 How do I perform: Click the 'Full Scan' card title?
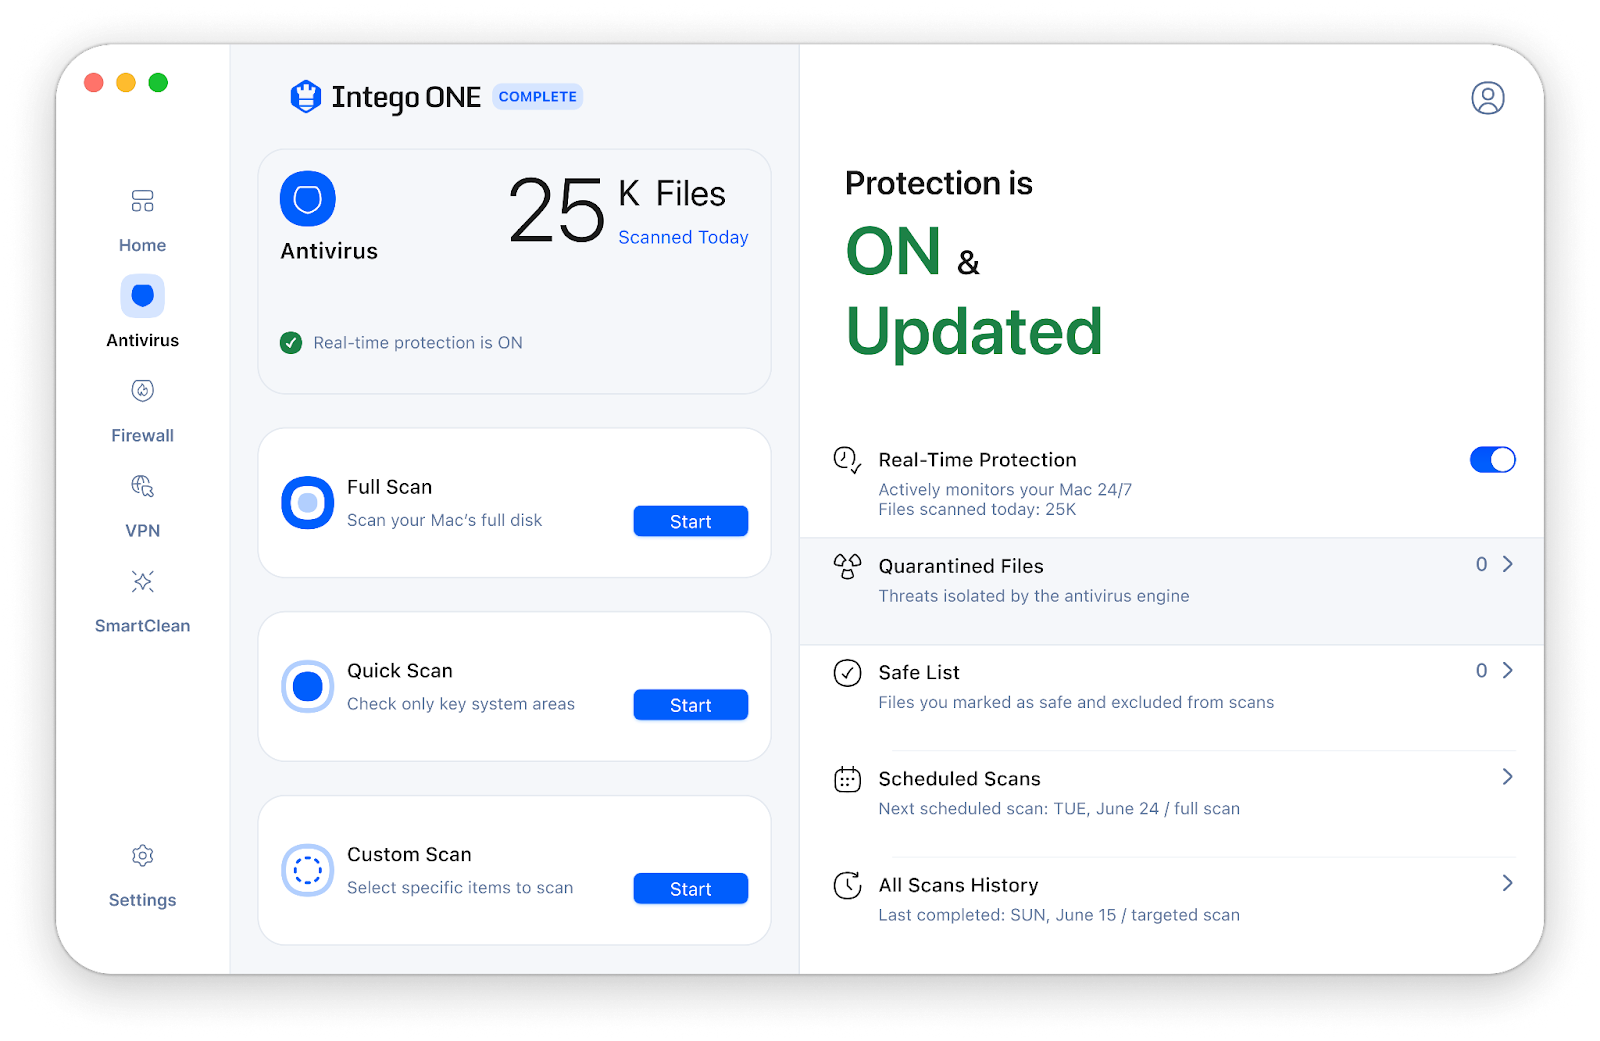(389, 487)
